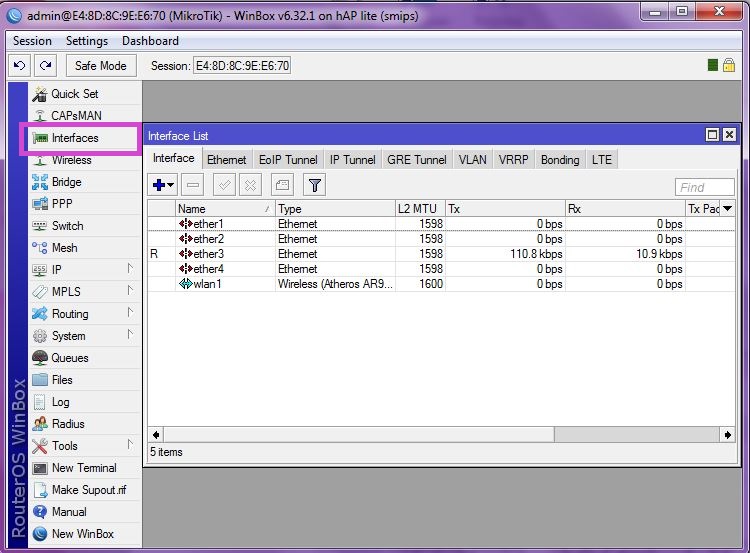Click the padlock icon at top right
The width and height of the screenshot is (750, 553).
coord(729,65)
